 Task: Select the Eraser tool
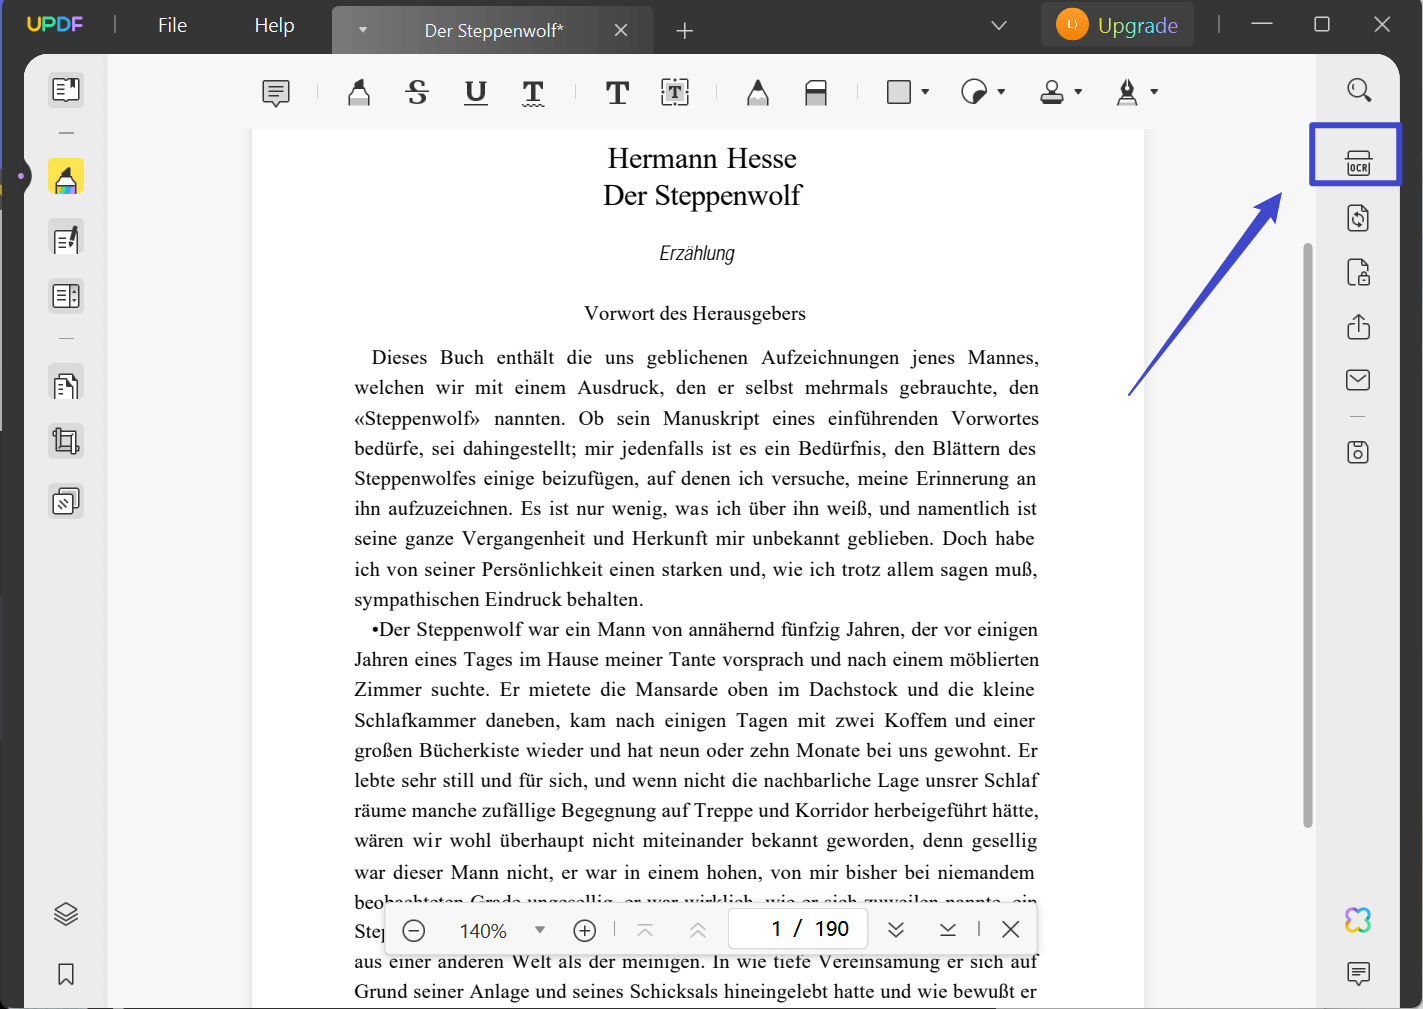coord(816,93)
